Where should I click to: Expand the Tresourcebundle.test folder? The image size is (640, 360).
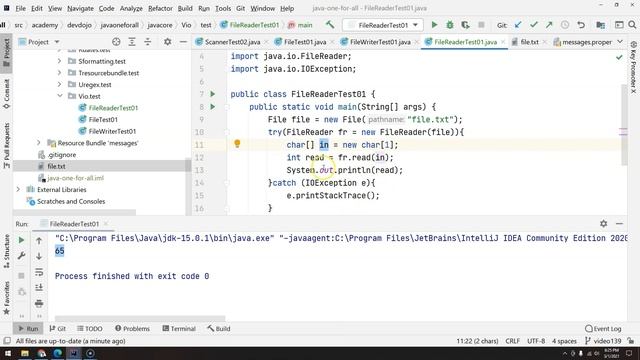click(x=60, y=73)
